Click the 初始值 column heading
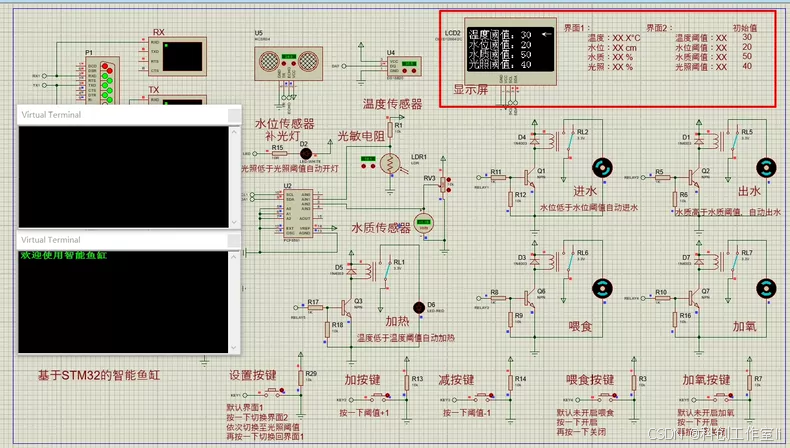Image resolution: width=790 pixels, height=448 pixels. [x=745, y=28]
